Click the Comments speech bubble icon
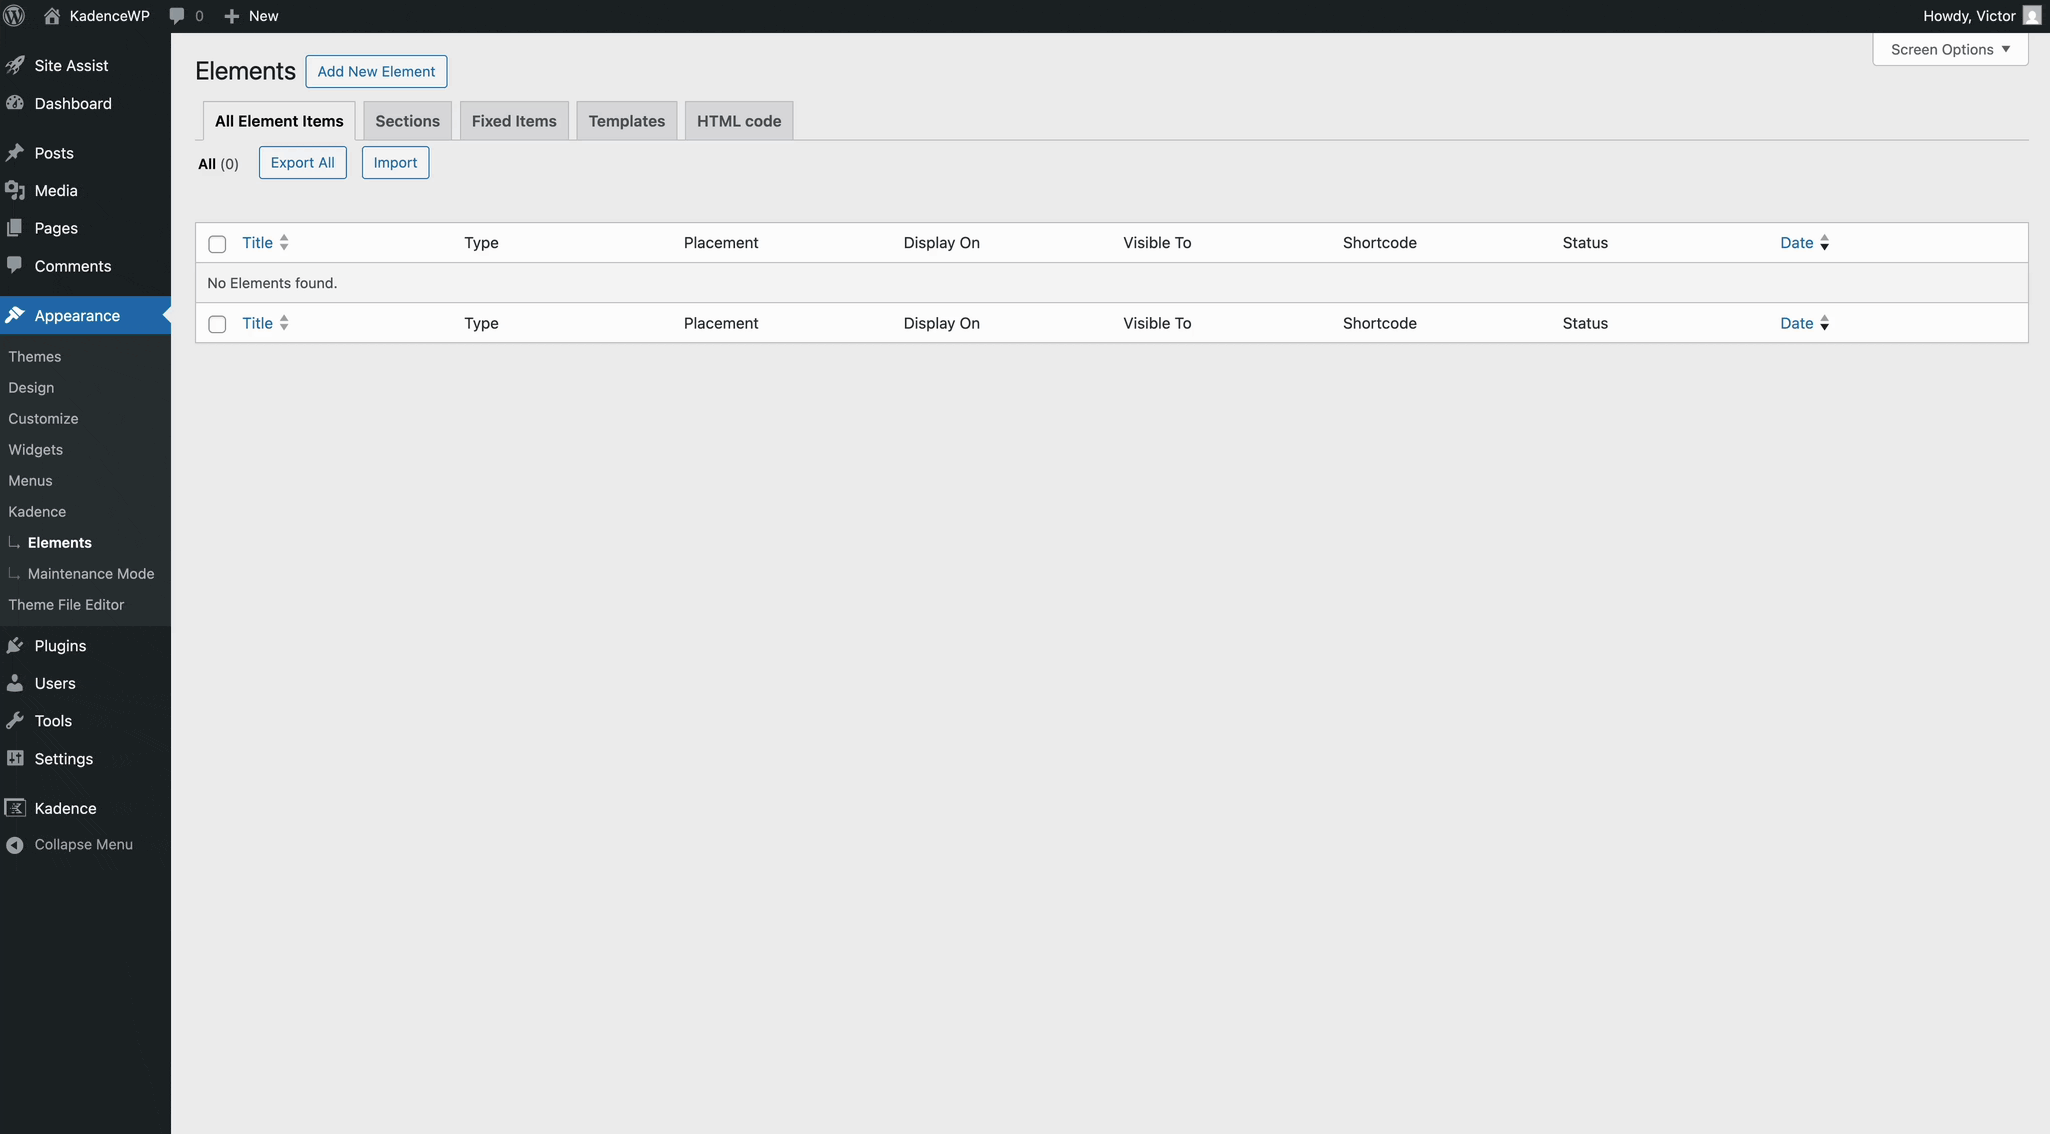 point(15,265)
